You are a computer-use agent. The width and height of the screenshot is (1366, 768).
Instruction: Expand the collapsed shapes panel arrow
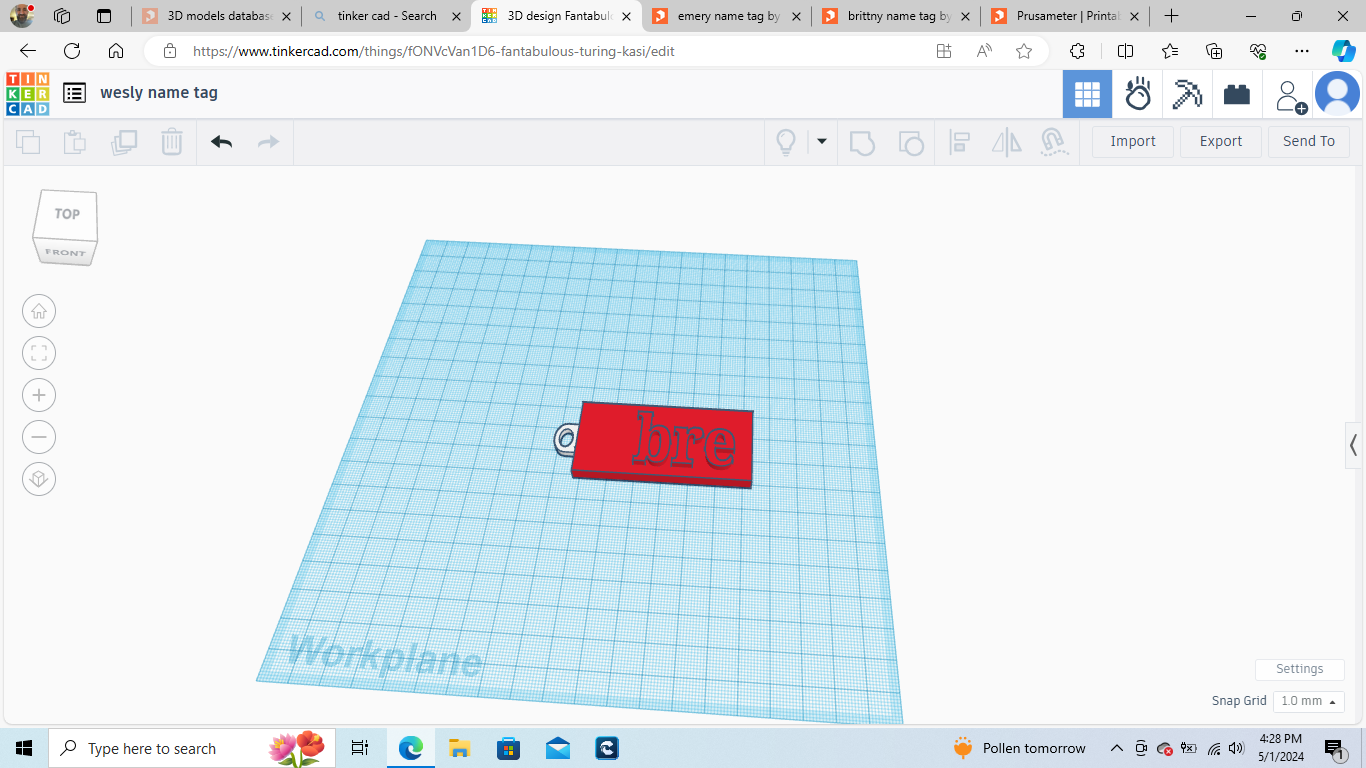coord(1354,444)
